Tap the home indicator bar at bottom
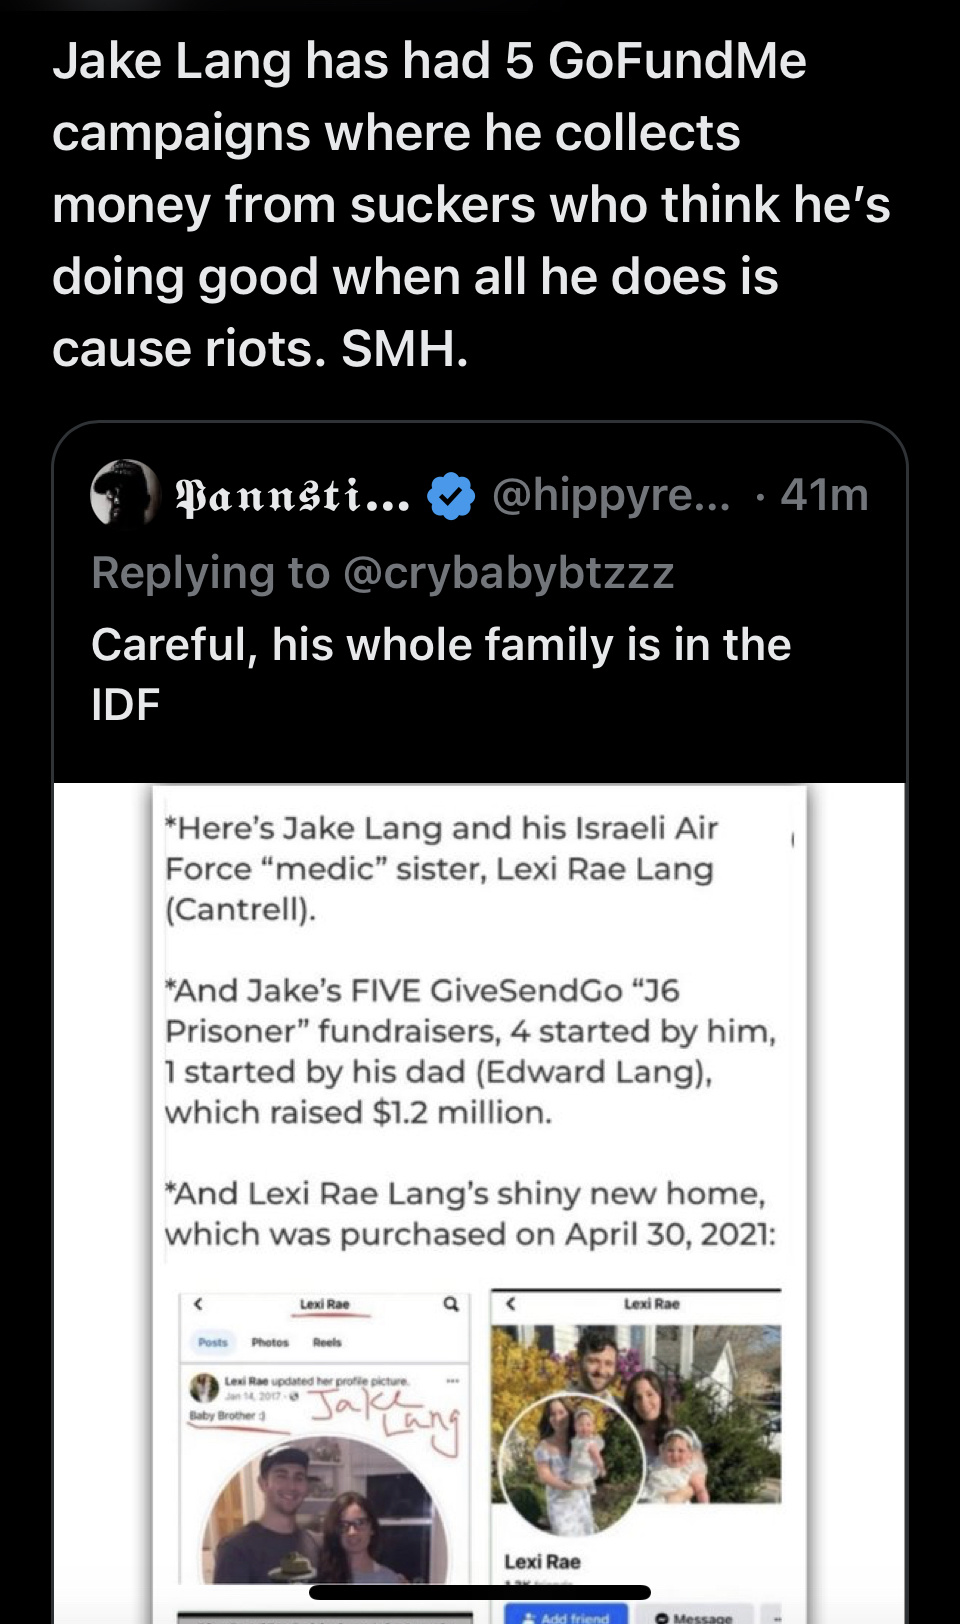The image size is (960, 1624). click(480, 1592)
